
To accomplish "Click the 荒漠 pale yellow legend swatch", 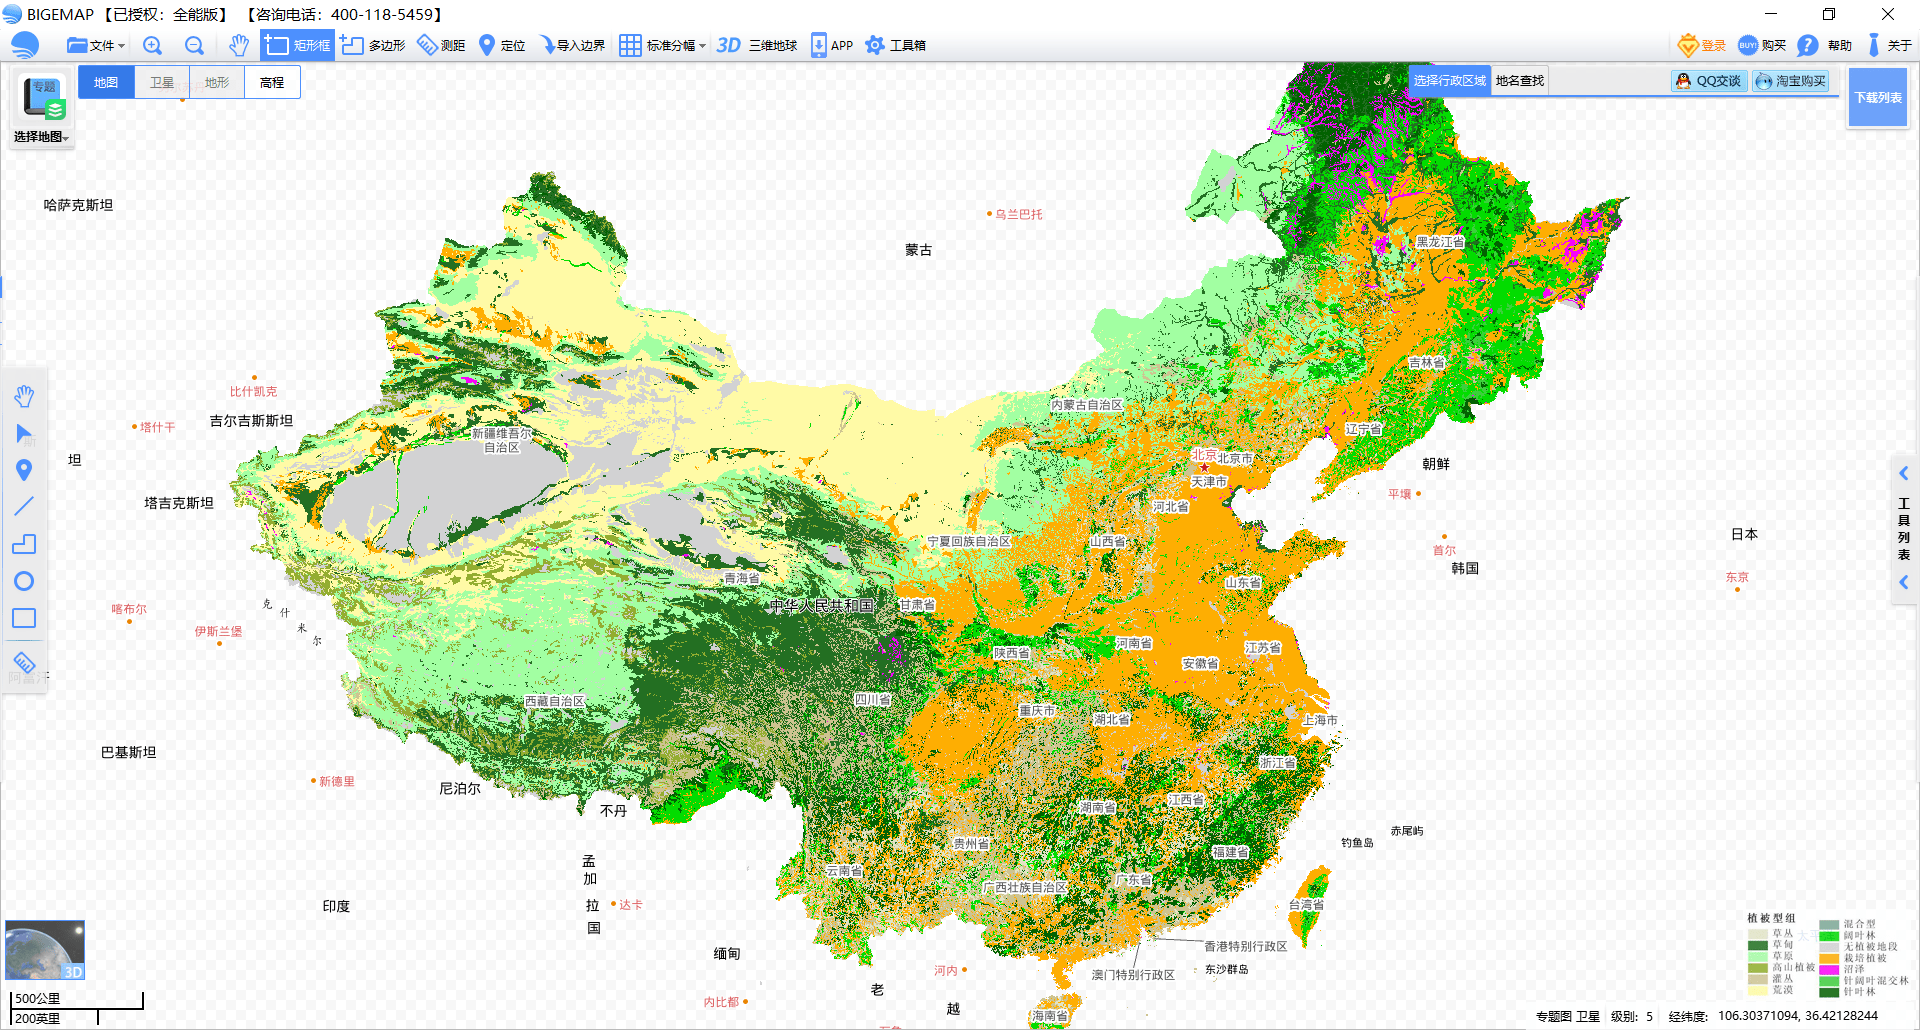I will click(1758, 990).
